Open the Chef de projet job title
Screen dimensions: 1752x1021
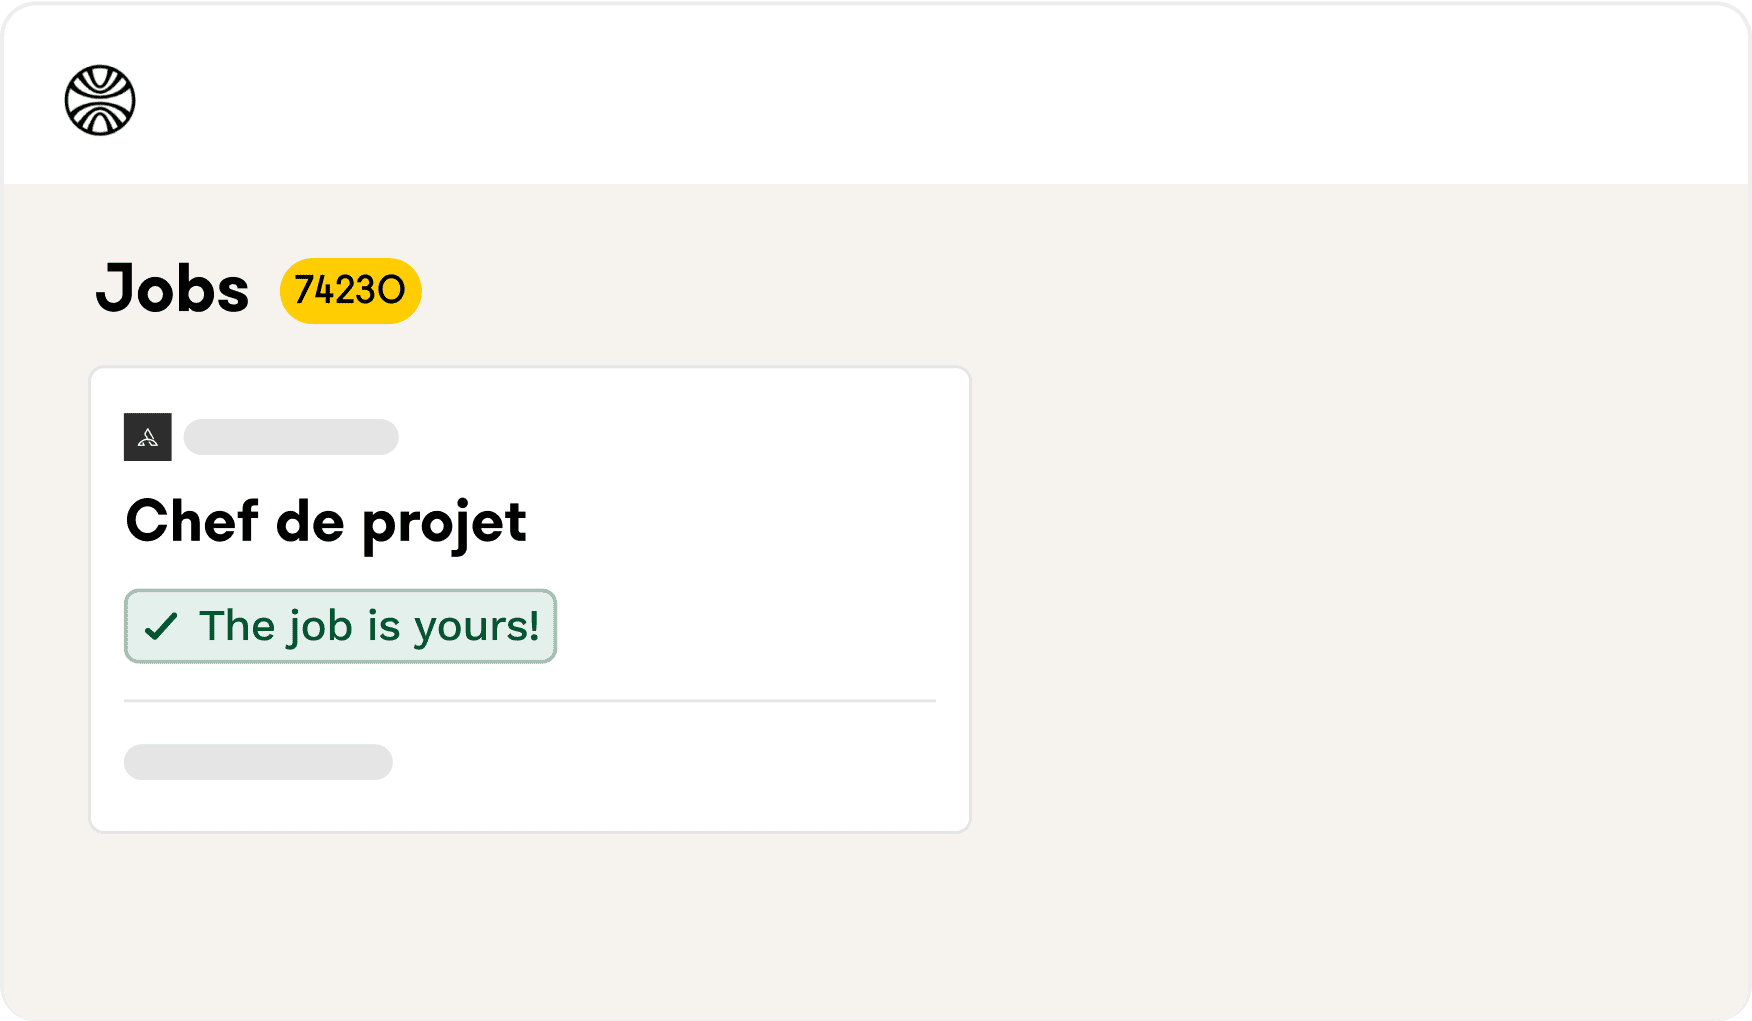pos(326,522)
